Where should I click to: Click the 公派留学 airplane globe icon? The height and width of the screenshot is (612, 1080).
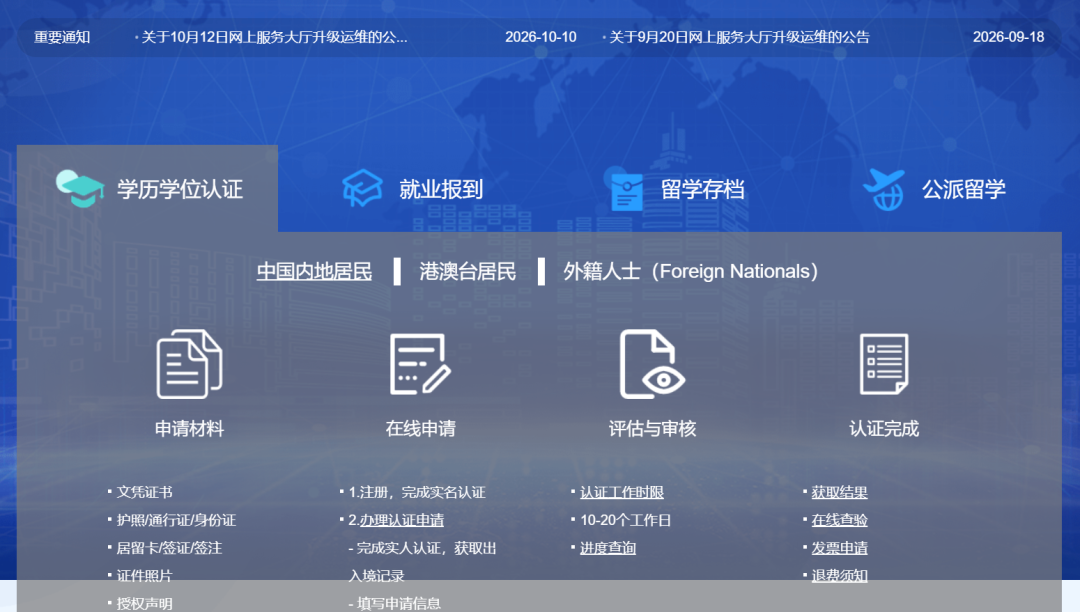[x=884, y=189]
